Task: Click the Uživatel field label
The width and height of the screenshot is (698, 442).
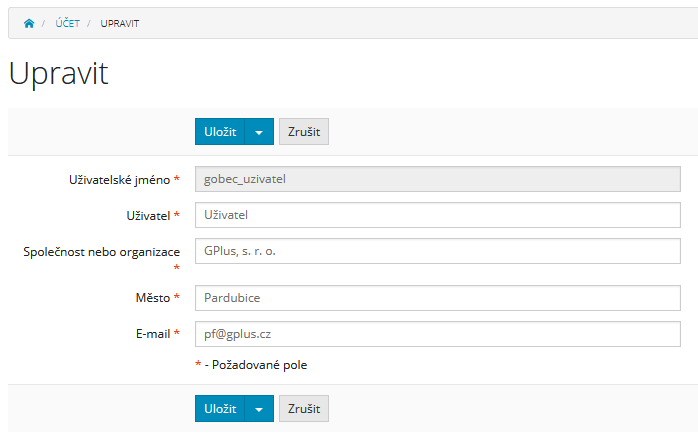Action: pyautogui.click(x=148, y=216)
